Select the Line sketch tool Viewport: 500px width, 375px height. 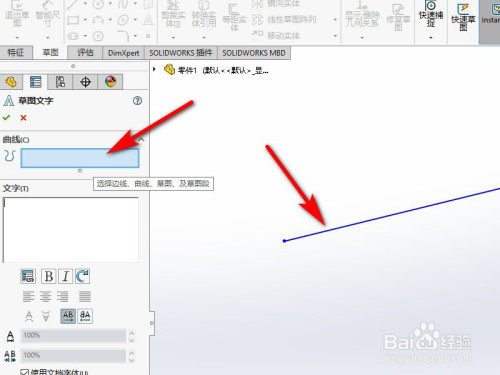click(73, 4)
